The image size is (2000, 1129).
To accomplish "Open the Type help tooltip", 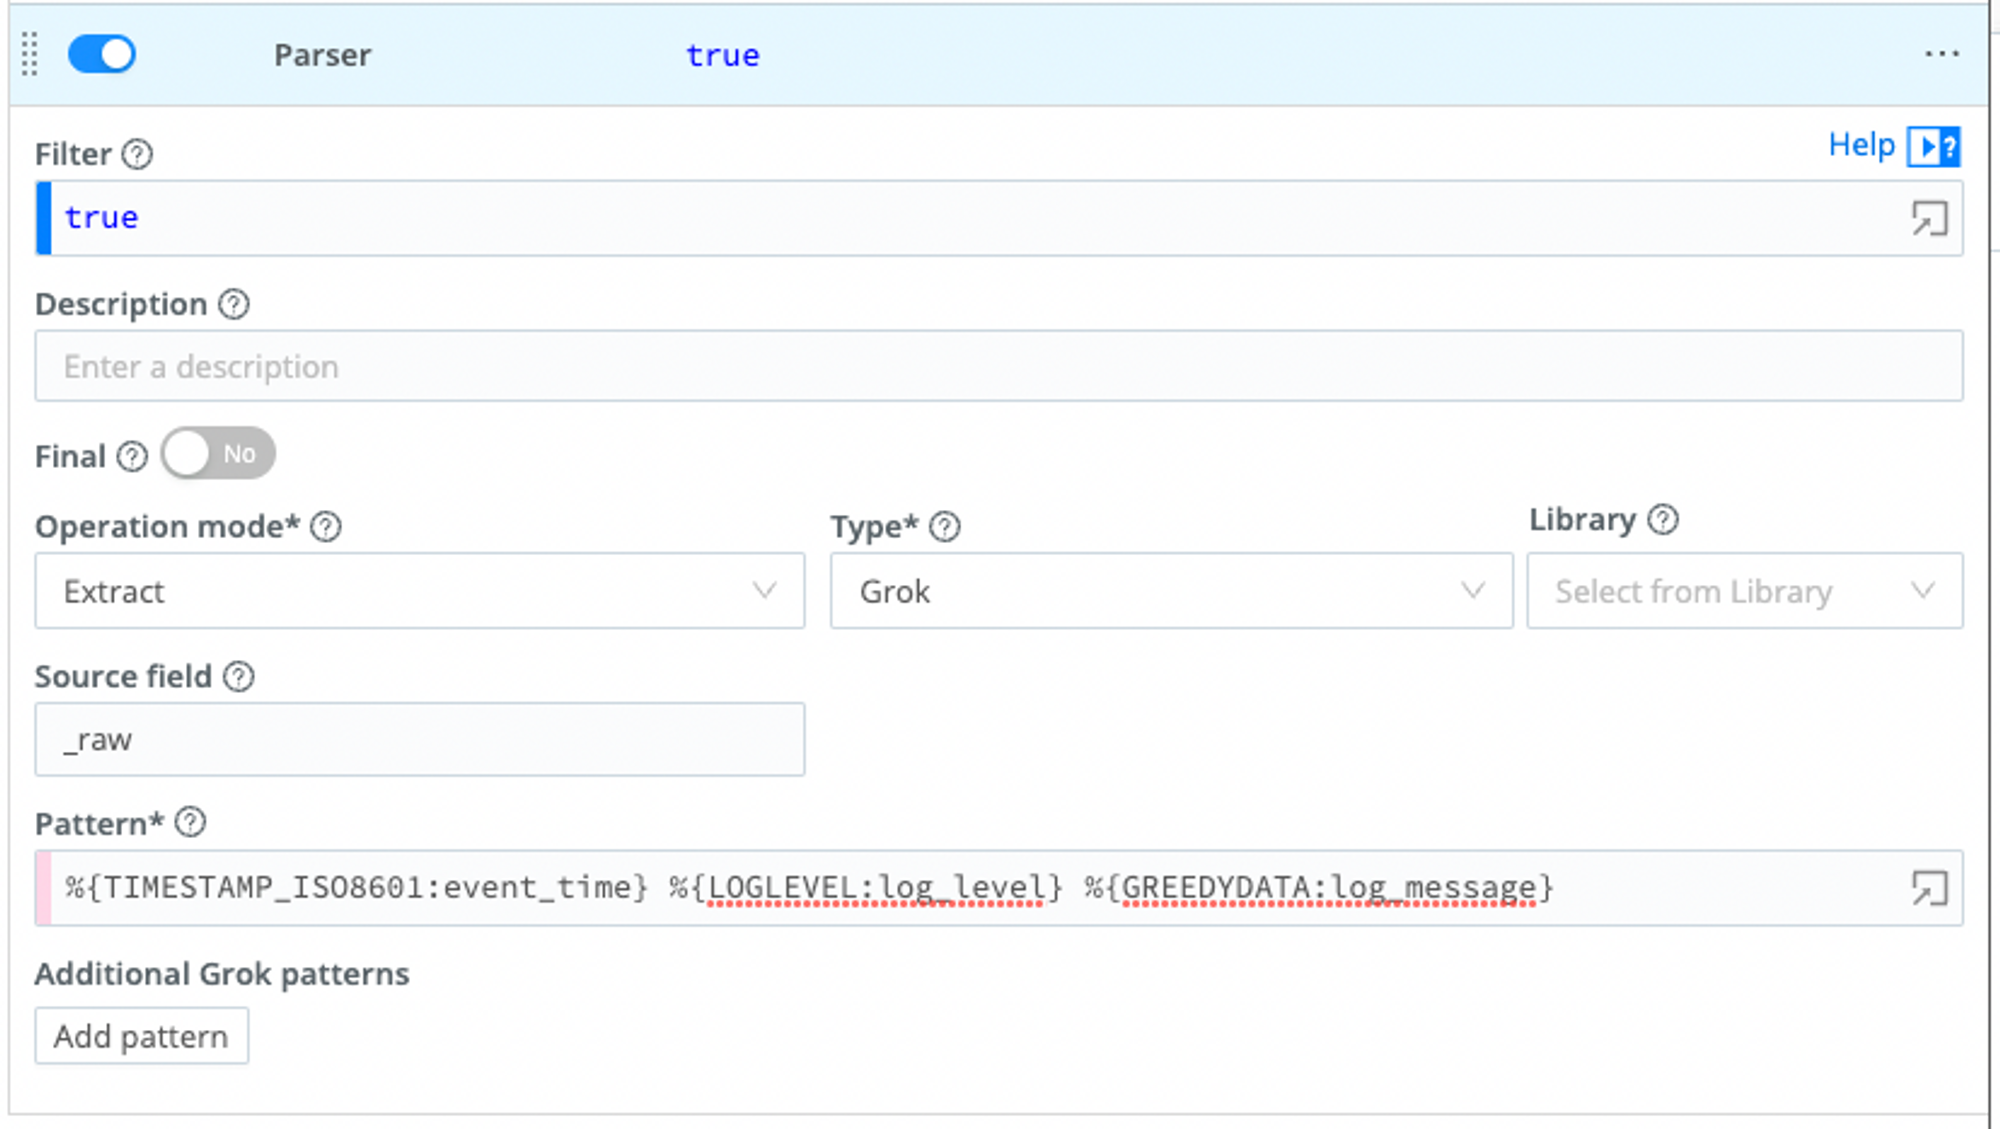I will coord(944,527).
